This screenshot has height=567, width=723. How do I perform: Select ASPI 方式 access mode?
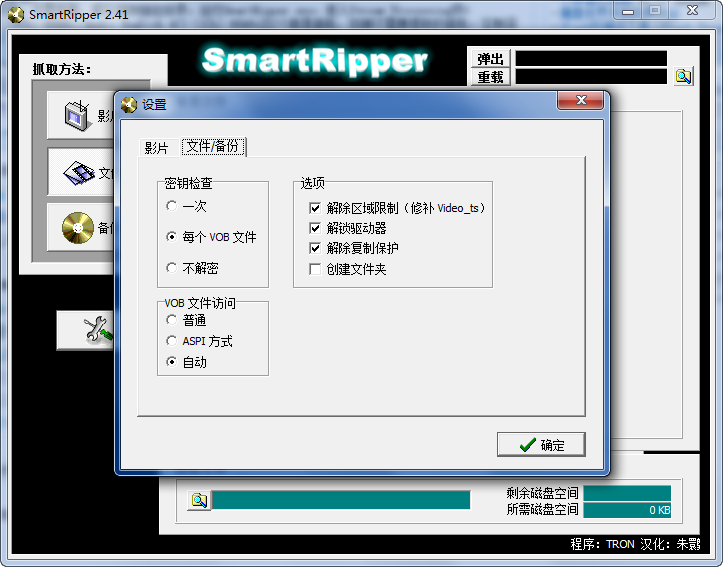[172, 341]
